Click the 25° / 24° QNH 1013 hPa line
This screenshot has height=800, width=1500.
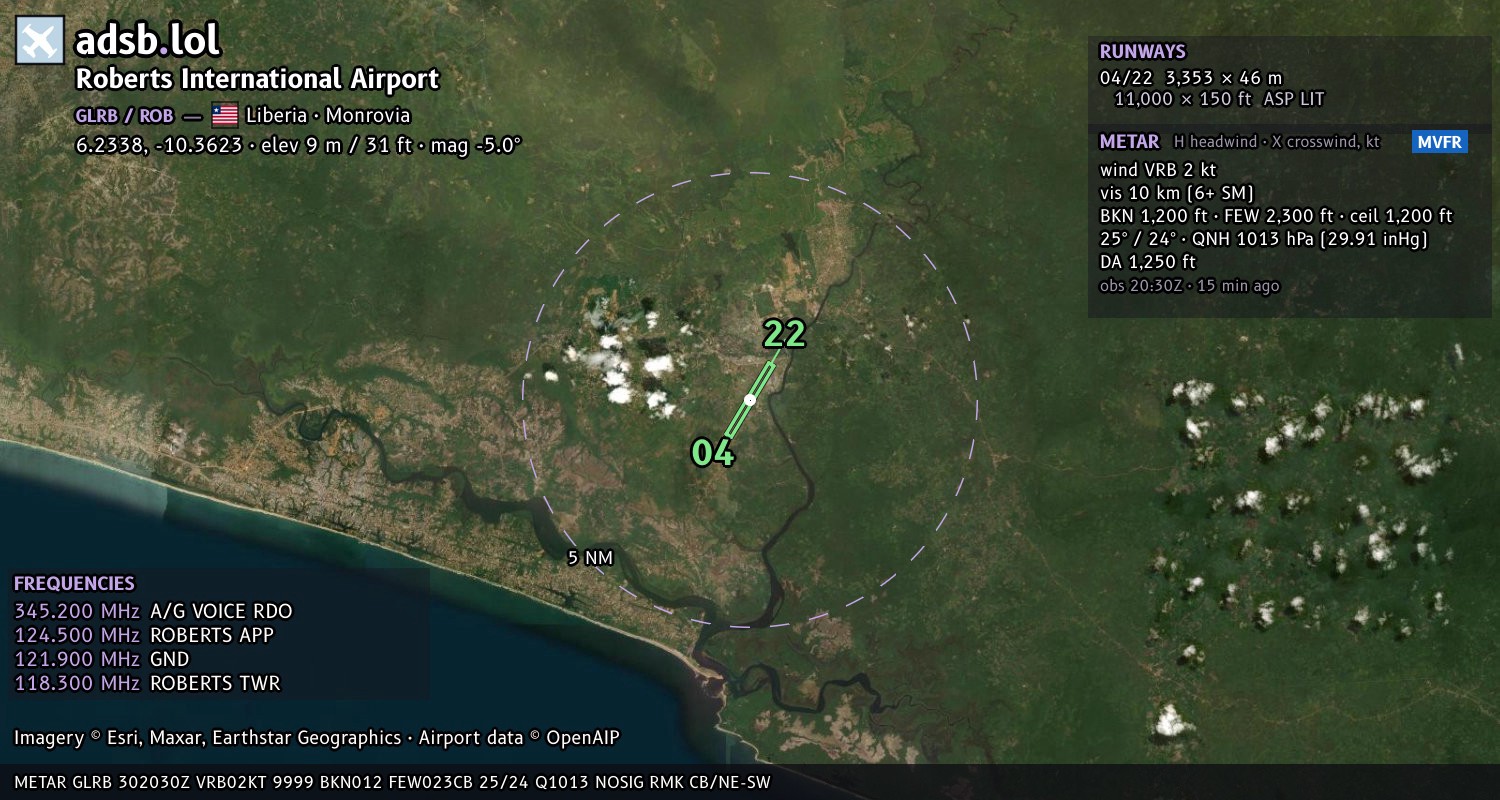[1263, 239]
